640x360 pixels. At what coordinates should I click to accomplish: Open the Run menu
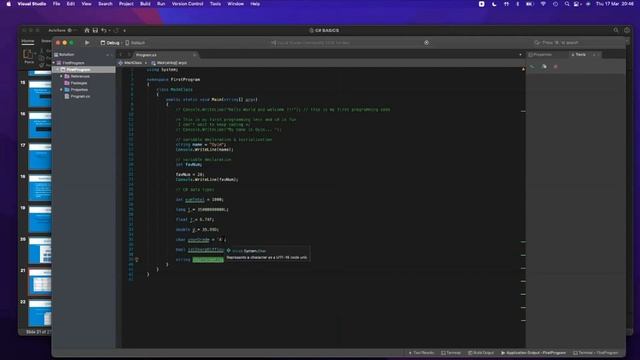(161, 4)
